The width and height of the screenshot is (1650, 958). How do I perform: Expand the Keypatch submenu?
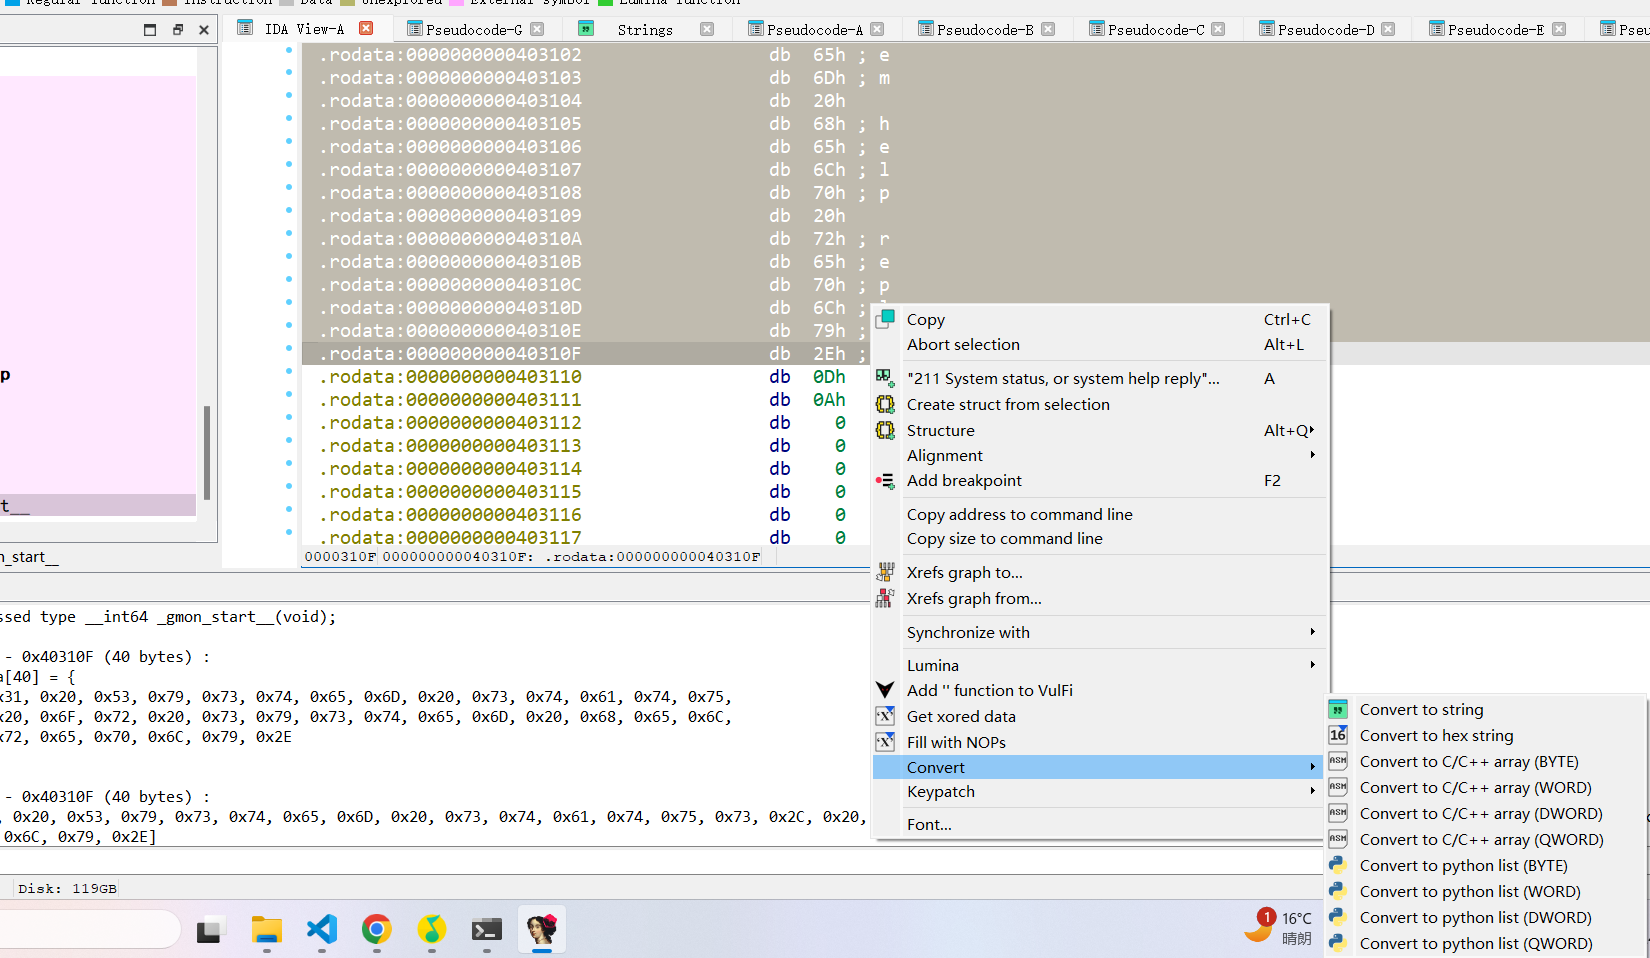click(x=1100, y=791)
